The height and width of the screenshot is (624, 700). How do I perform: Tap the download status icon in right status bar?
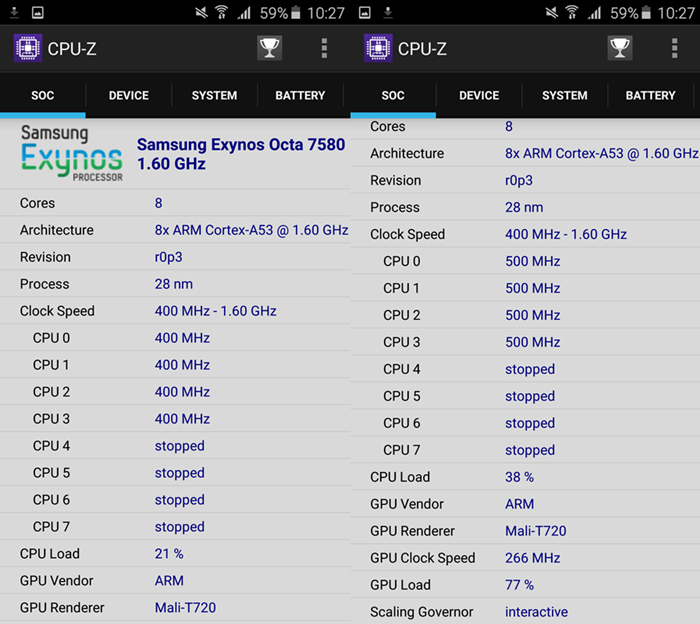tap(388, 12)
